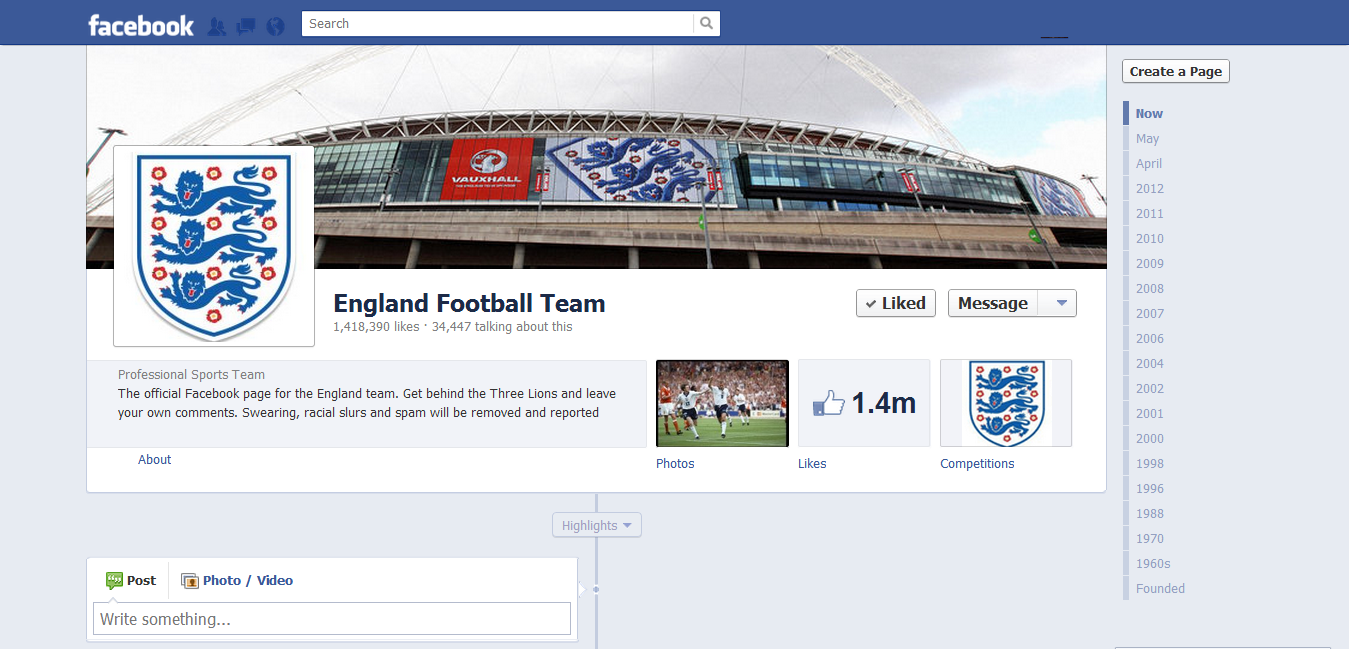1349x649 pixels.
Task: Expand the dropdown arrow beside Message
Action: (x=1061, y=303)
